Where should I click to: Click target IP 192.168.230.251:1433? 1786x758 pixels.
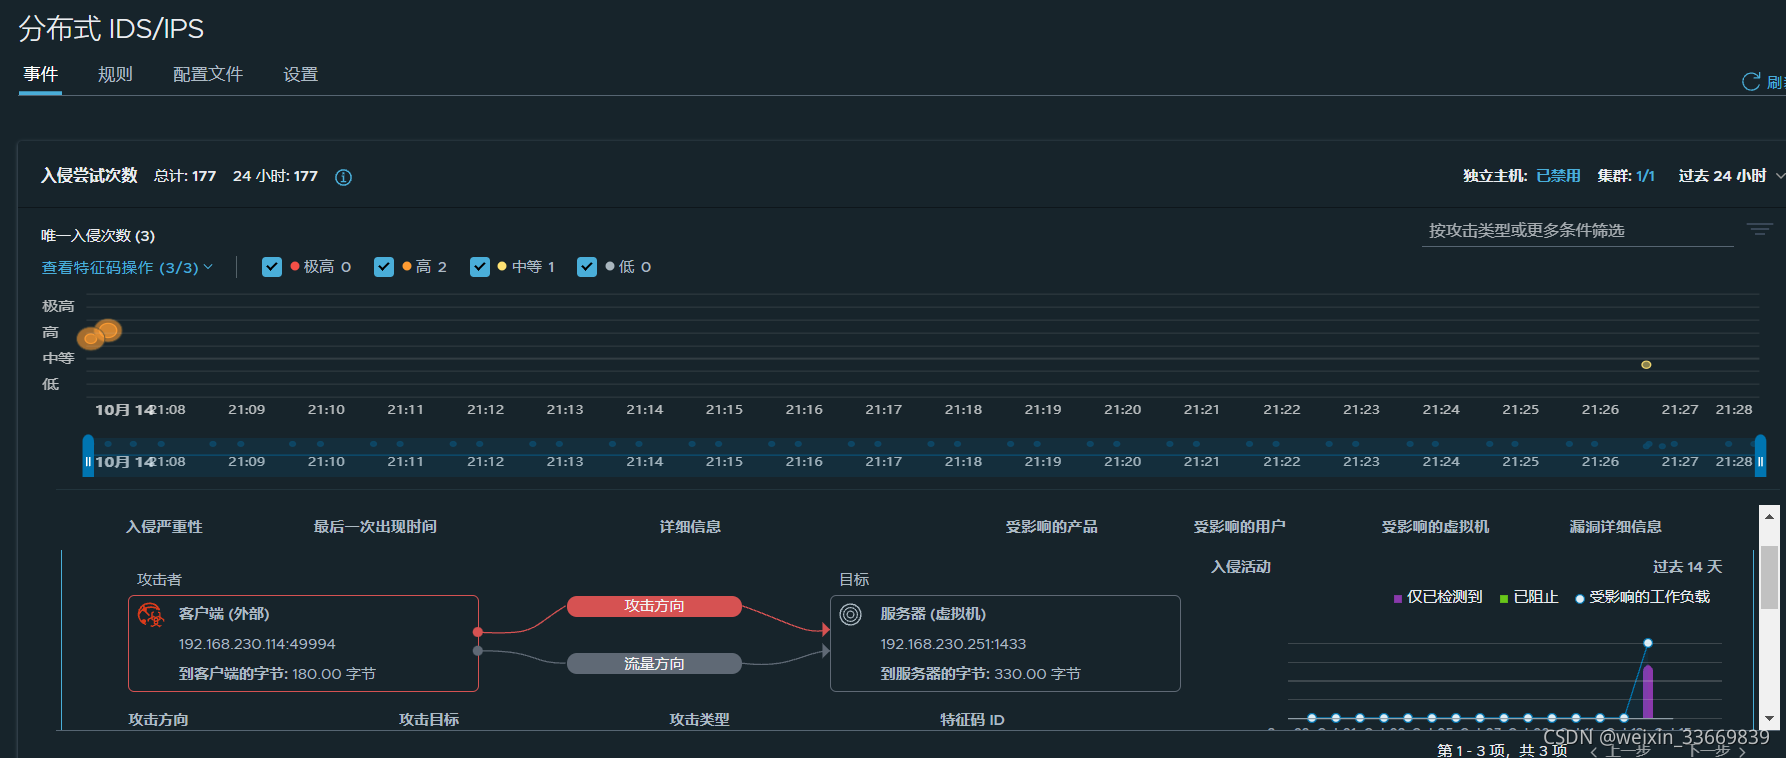click(x=953, y=644)
